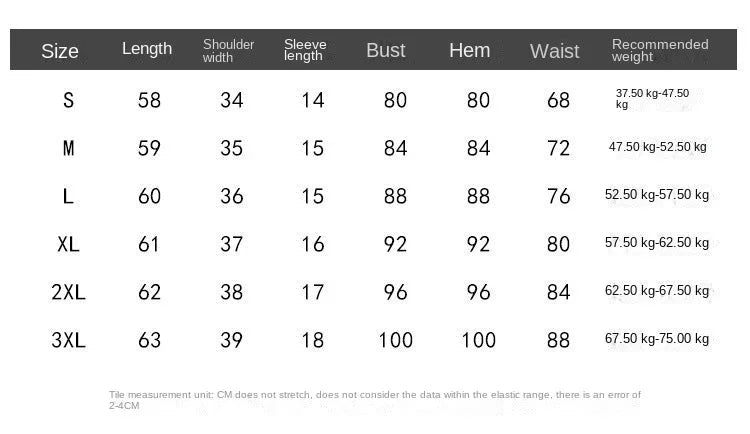Viewport: 750px width, 434px height.
Task: Select the XL size row label
Action: (x=68, y=244)
